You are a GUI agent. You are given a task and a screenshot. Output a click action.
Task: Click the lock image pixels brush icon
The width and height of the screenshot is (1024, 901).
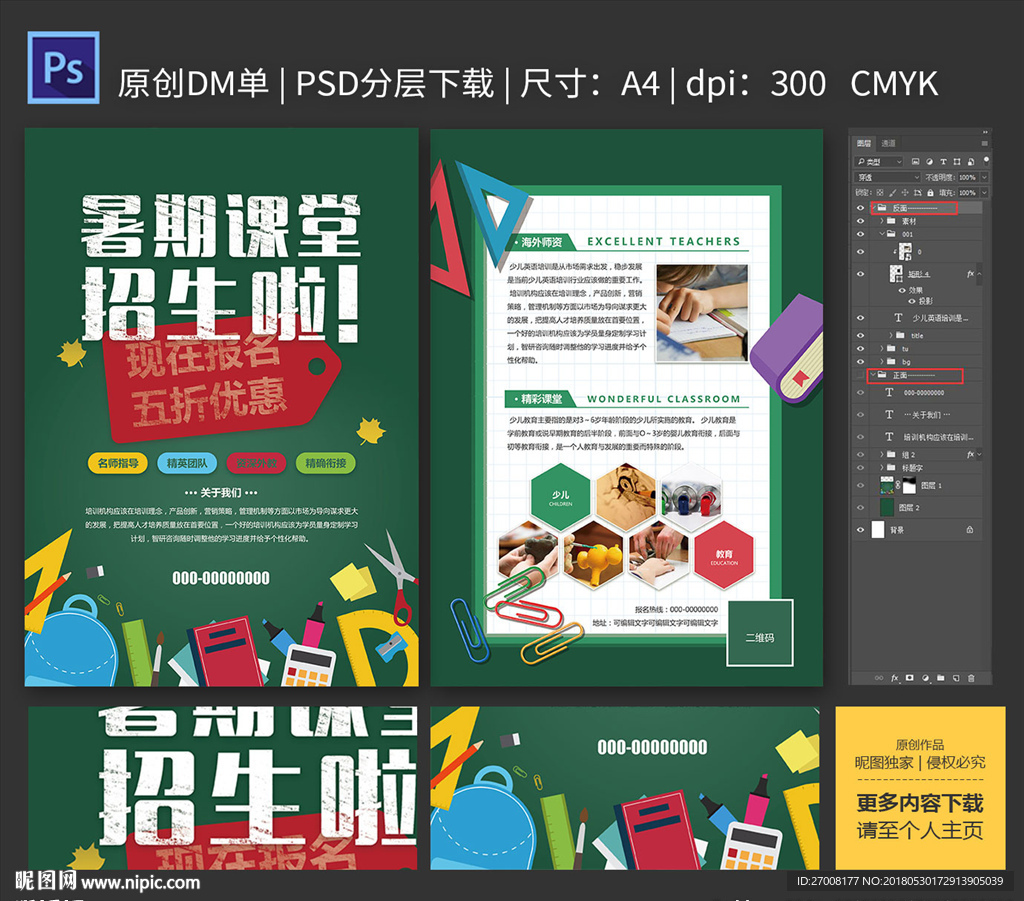893,193
